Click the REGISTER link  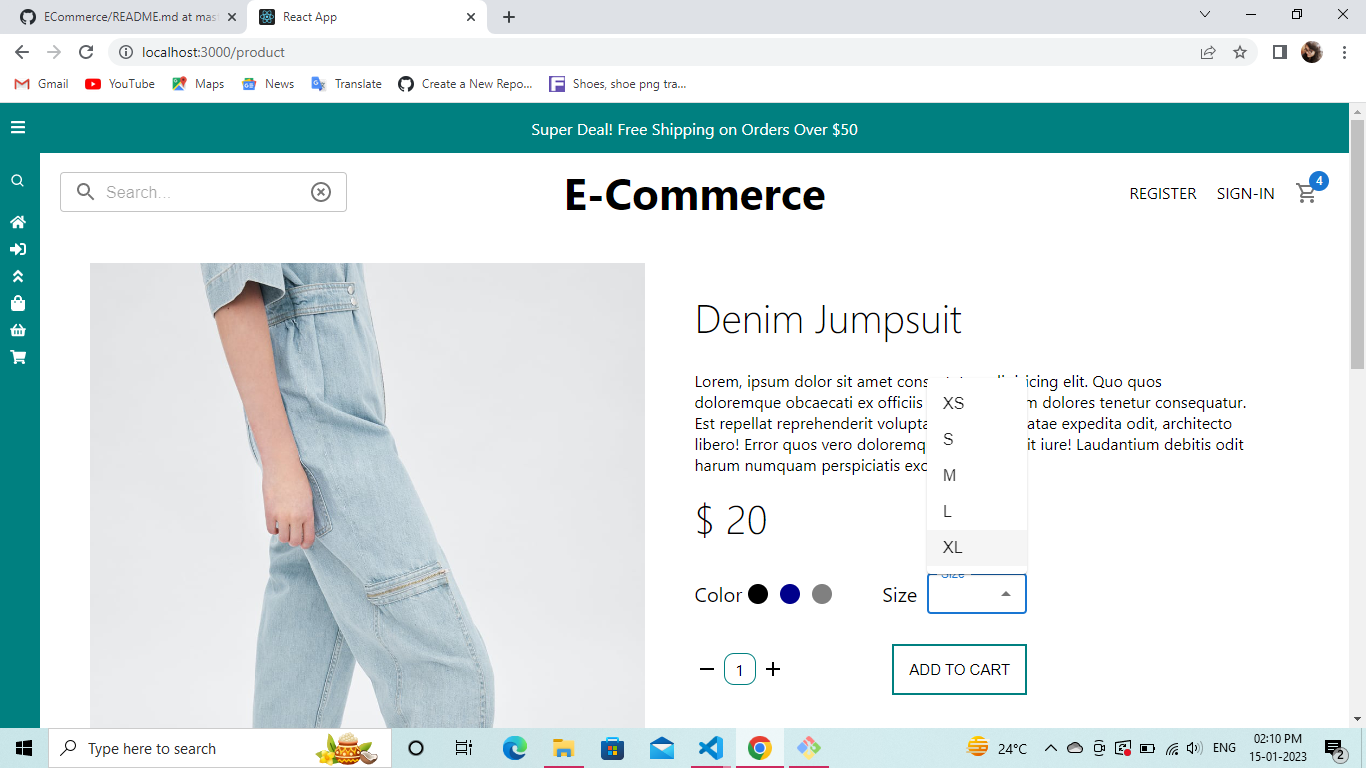pyautogui.click(x=1162, y=193)
